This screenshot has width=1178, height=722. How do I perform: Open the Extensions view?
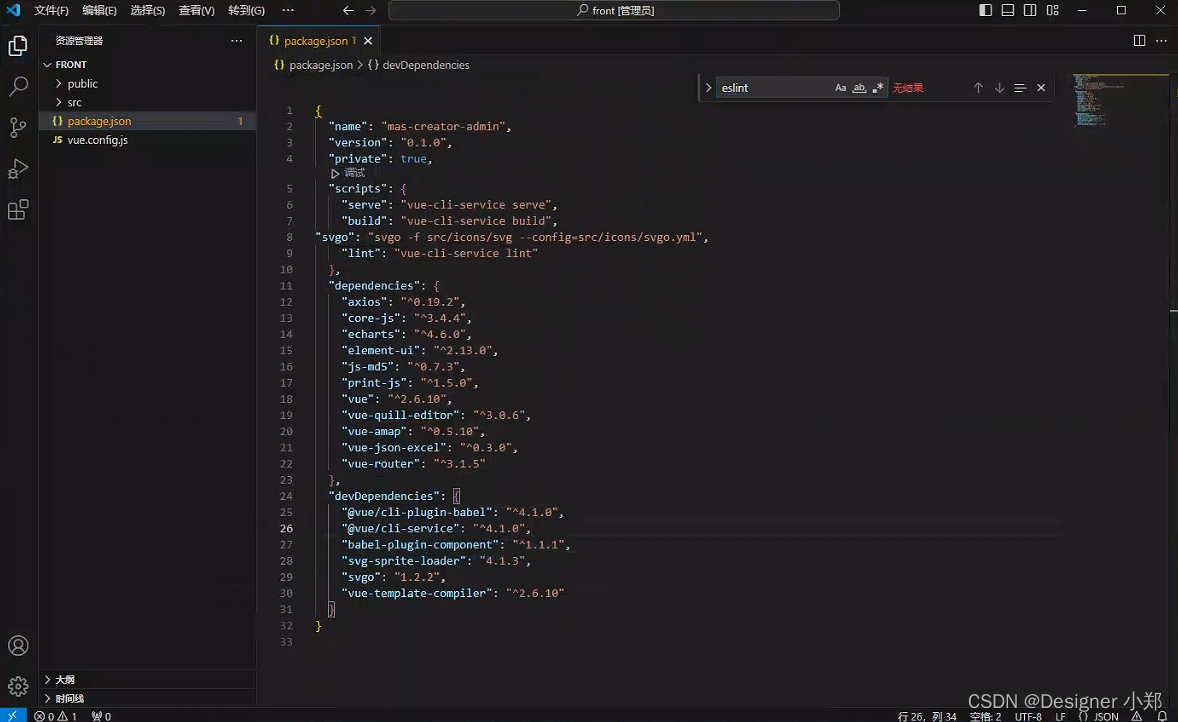click(18, 210)
